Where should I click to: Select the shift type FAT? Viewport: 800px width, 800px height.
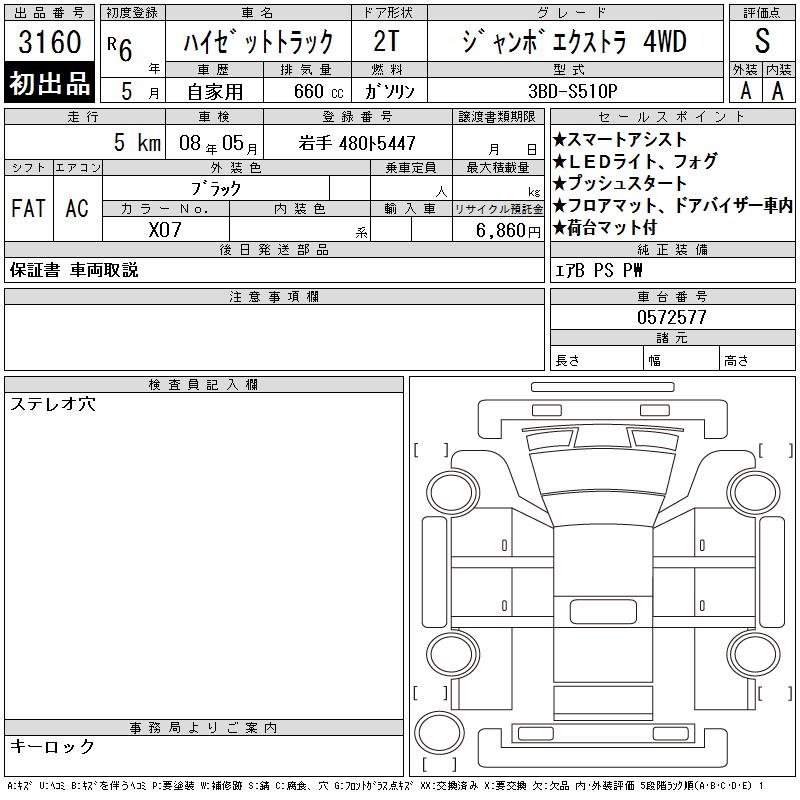(x=28, y=208)
